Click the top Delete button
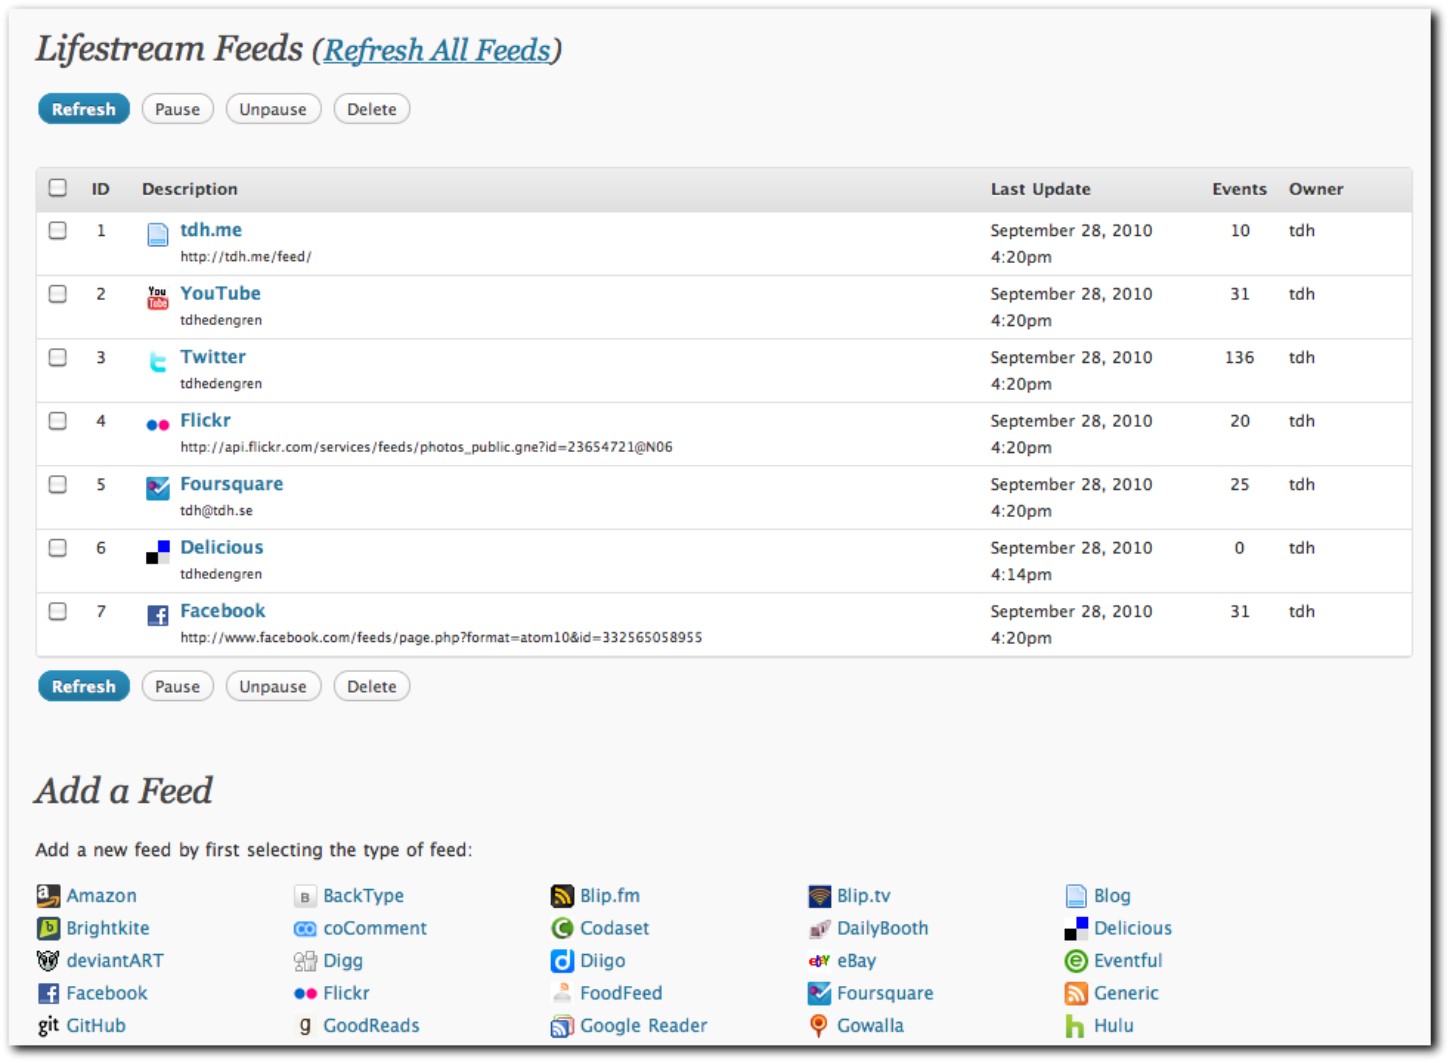The width and height of the screenshot is (1450, 1063). pyautogui.click(x=372, y=109)
